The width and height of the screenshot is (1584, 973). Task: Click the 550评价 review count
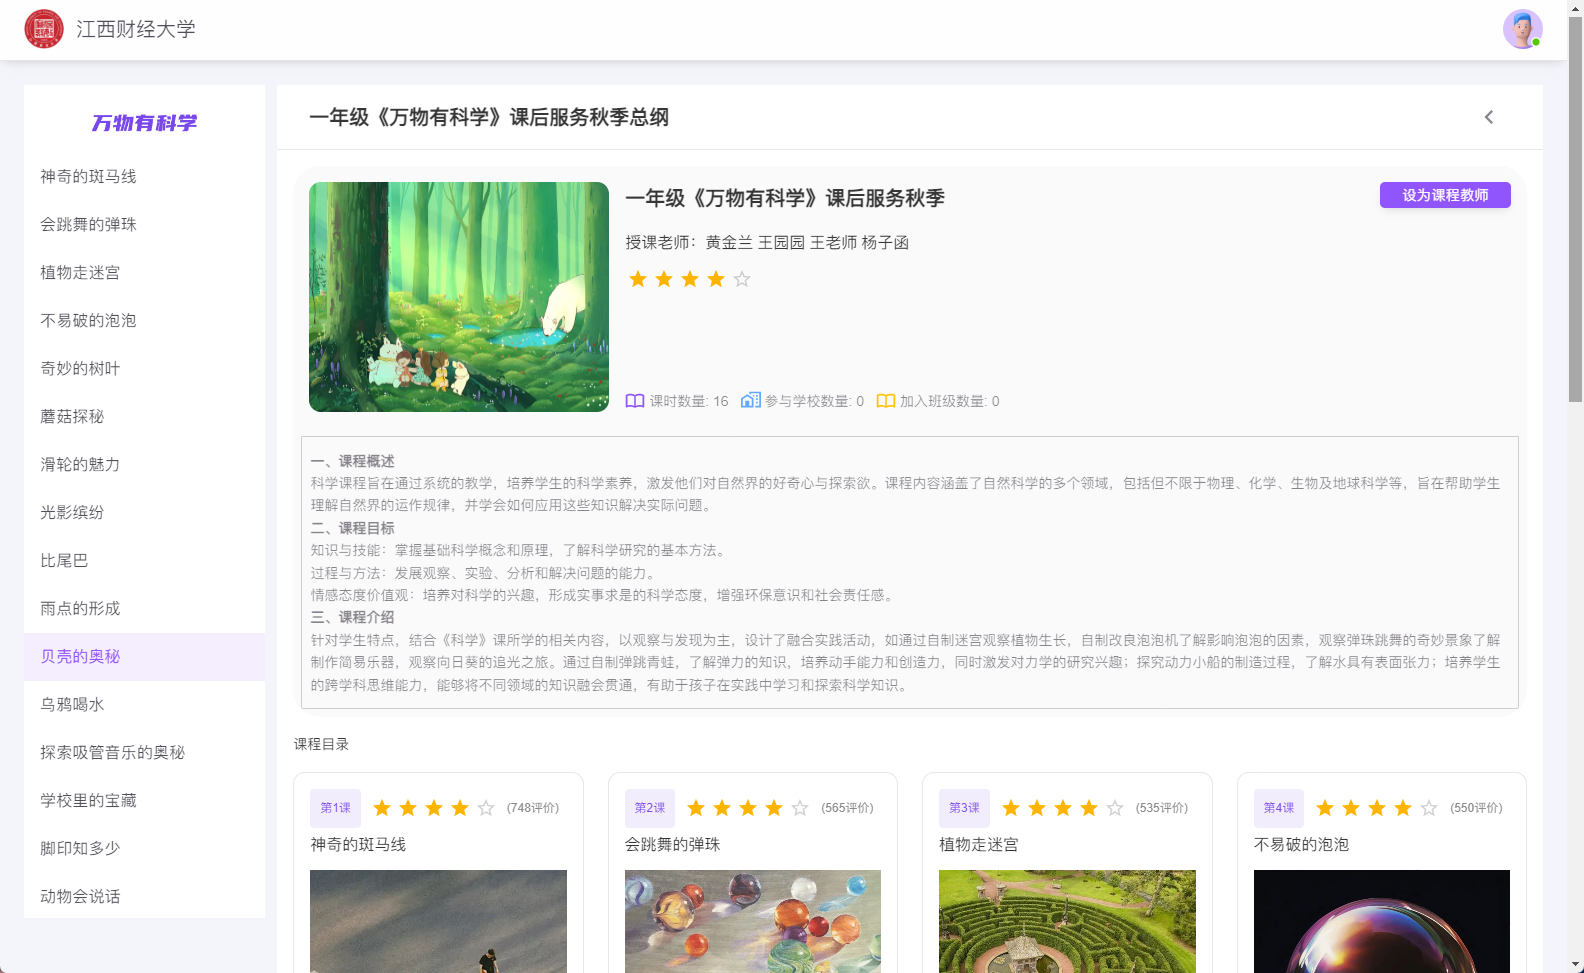(x=1476, y=808)
